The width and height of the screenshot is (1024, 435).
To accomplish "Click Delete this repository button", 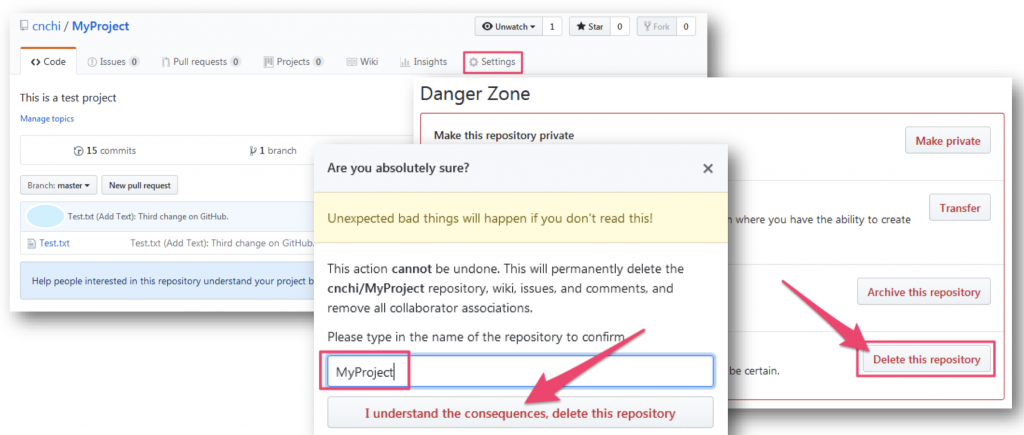I will (x=926, y=359).
